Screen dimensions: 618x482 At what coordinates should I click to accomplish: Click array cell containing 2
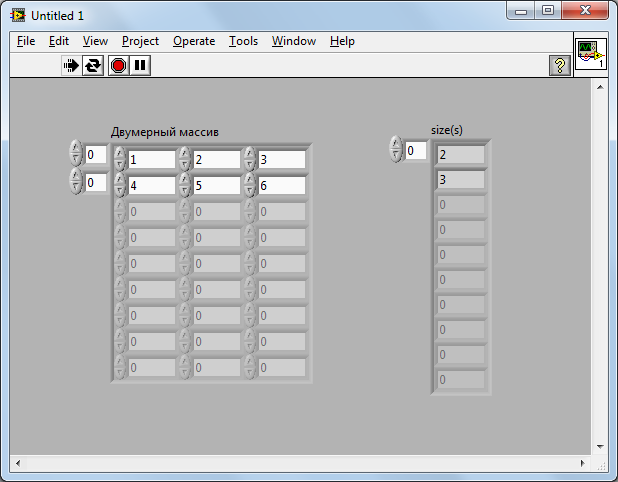[217, 160]
